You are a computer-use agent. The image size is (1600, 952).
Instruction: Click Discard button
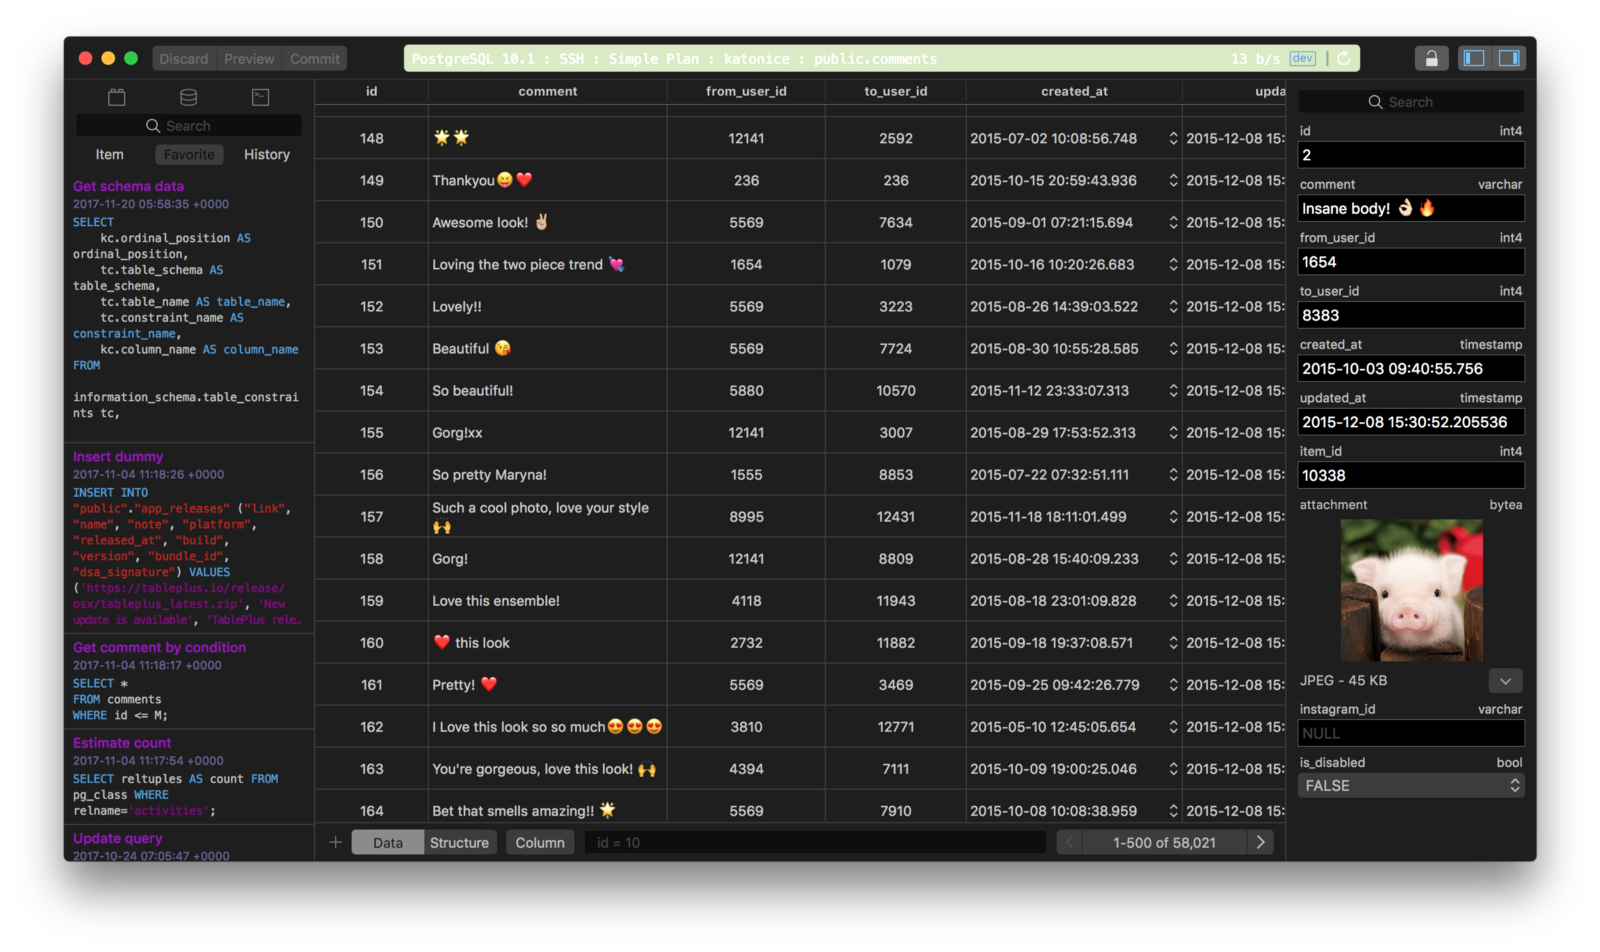point(184,59)
